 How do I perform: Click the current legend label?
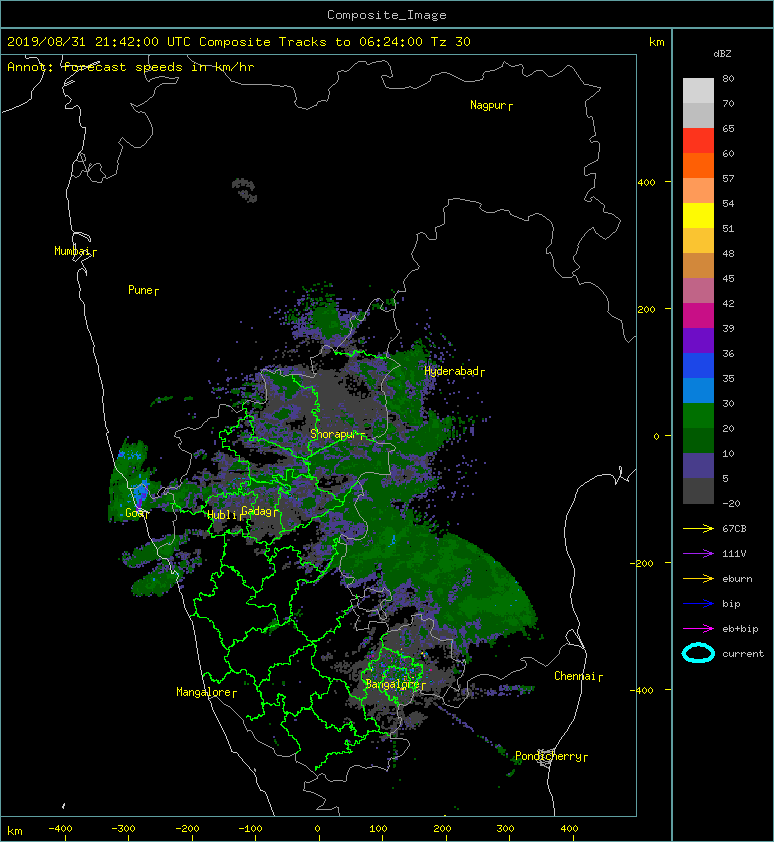(743, 654)
